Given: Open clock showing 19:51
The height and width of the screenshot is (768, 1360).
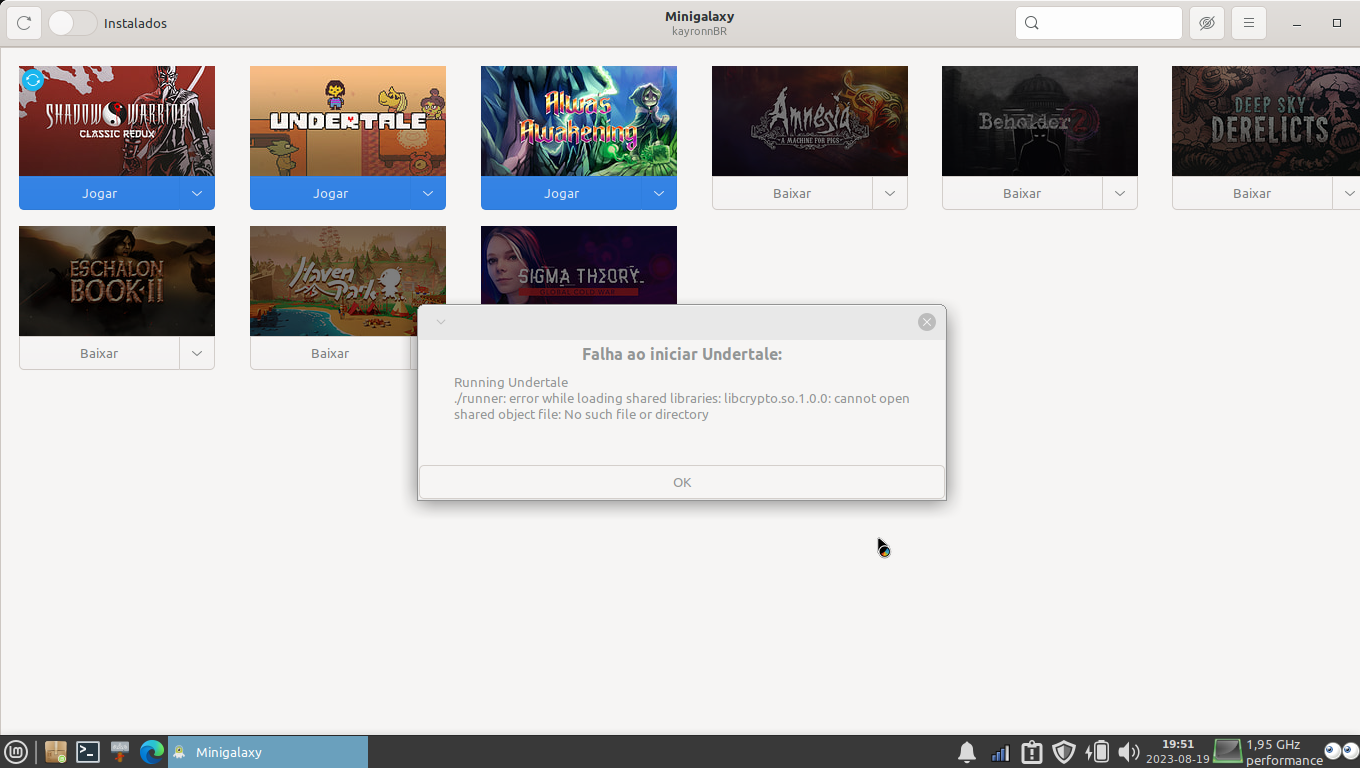Looking at the screenshot, I should tap(1178, 752).
